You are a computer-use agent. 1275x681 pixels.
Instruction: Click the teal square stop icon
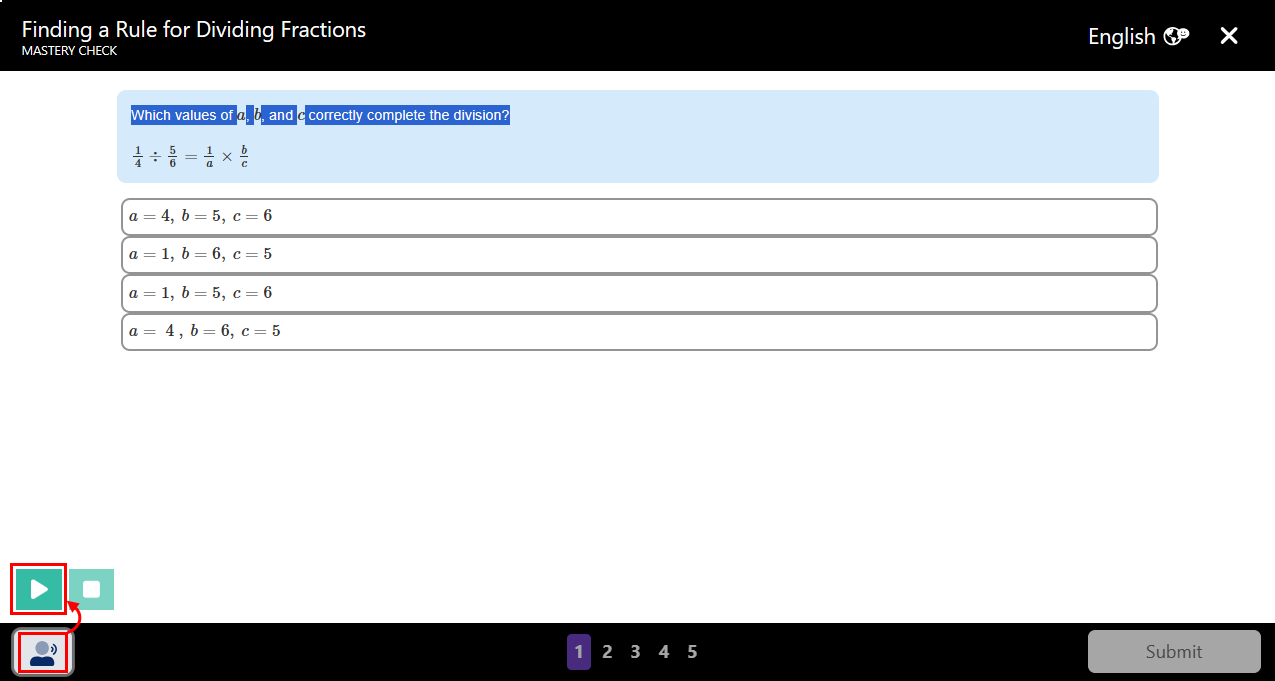[91, 589]
